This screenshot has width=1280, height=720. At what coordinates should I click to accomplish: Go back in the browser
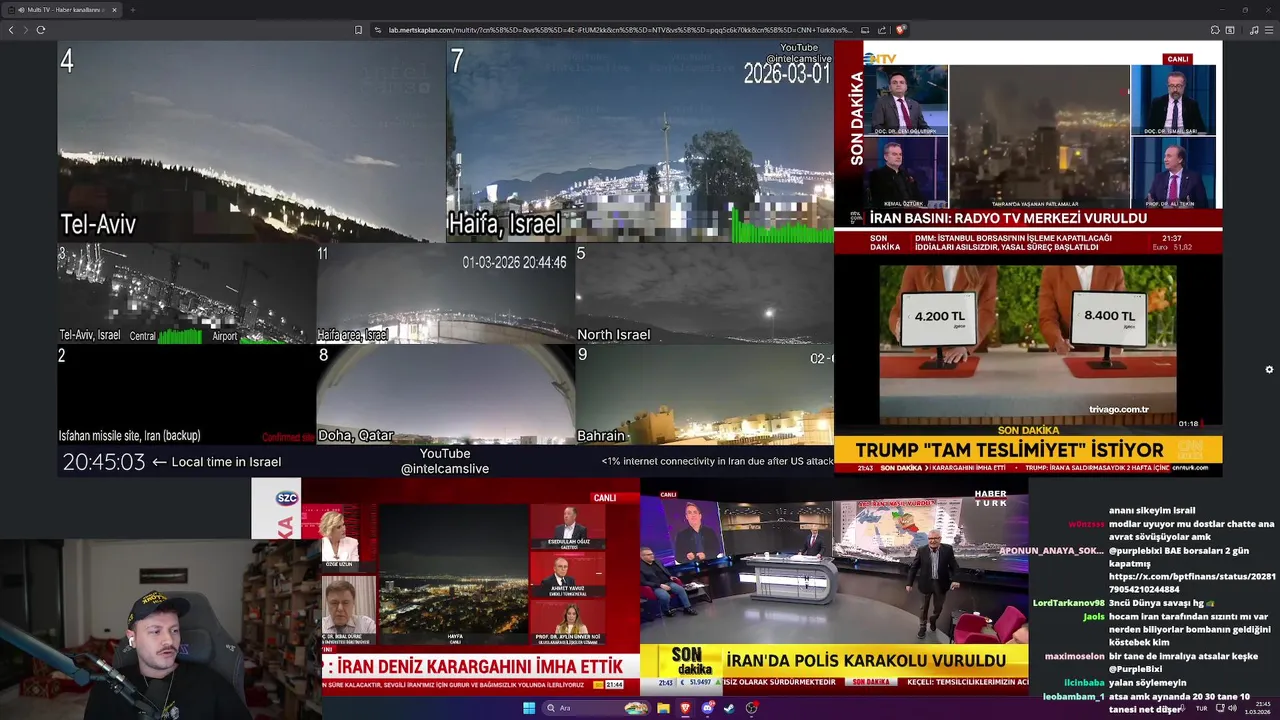pyautogui.click(x=11, y=30)
